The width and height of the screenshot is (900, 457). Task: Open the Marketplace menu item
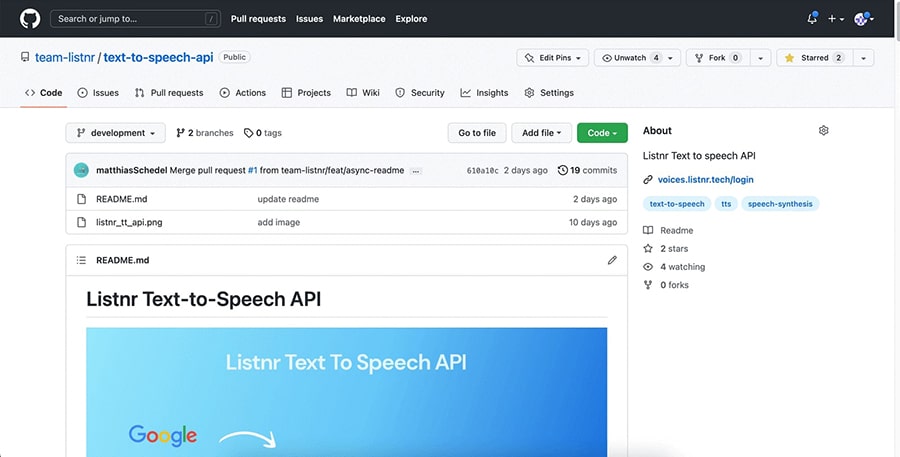[x=359, y=18]
